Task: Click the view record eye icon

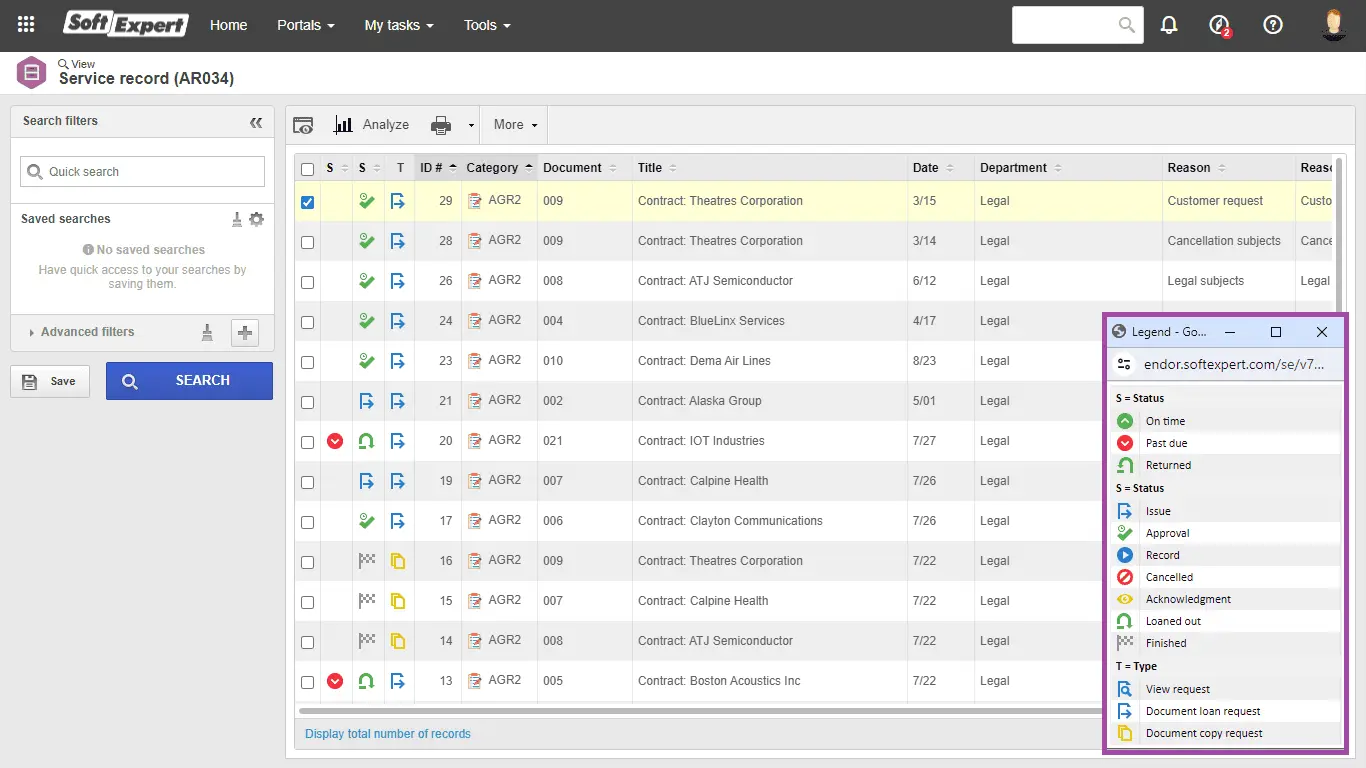Action: tap(303, 125)
